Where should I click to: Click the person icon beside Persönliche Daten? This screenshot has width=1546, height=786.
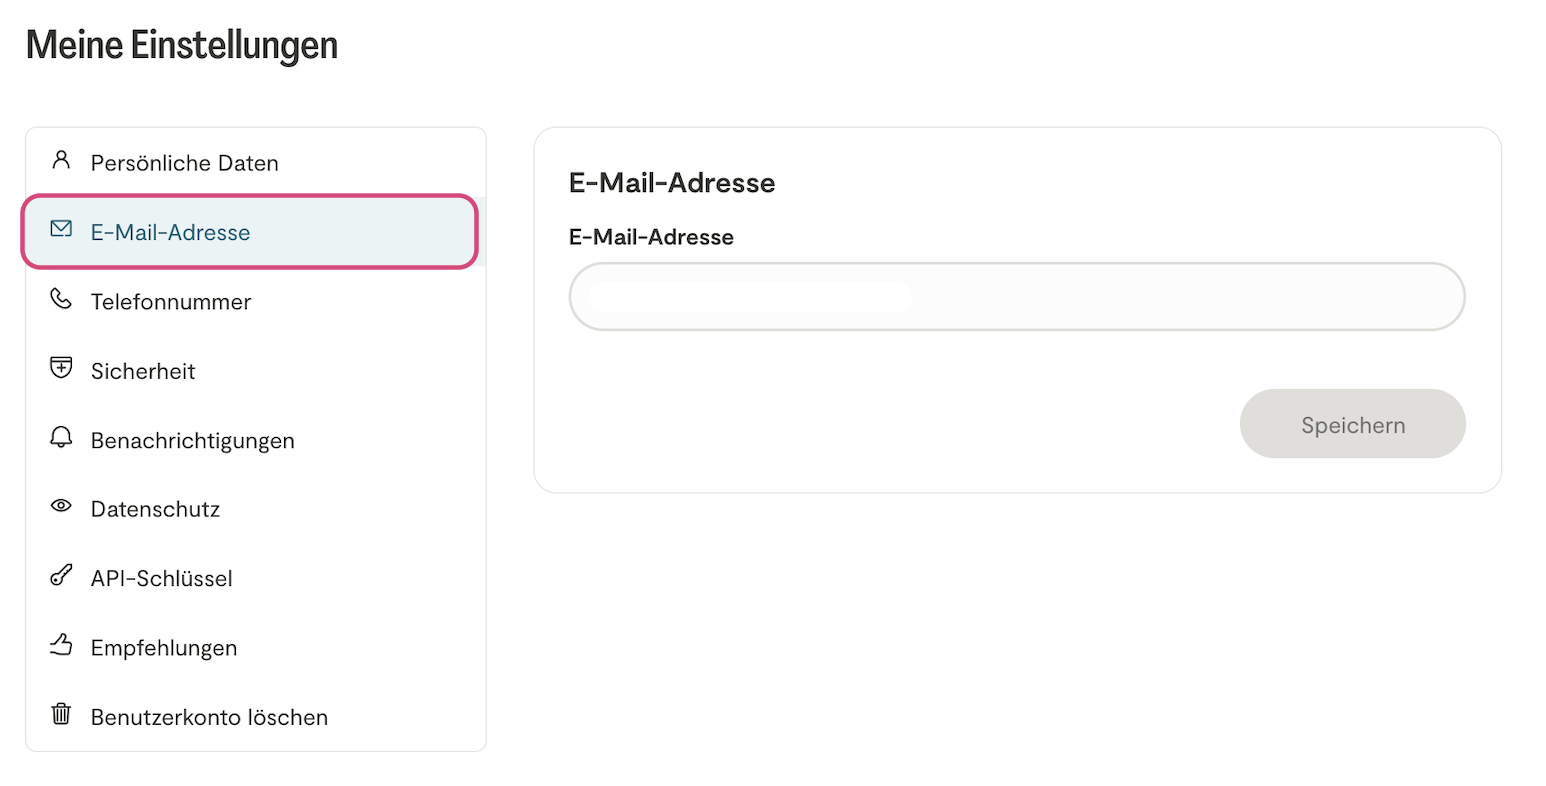(61, 160)
